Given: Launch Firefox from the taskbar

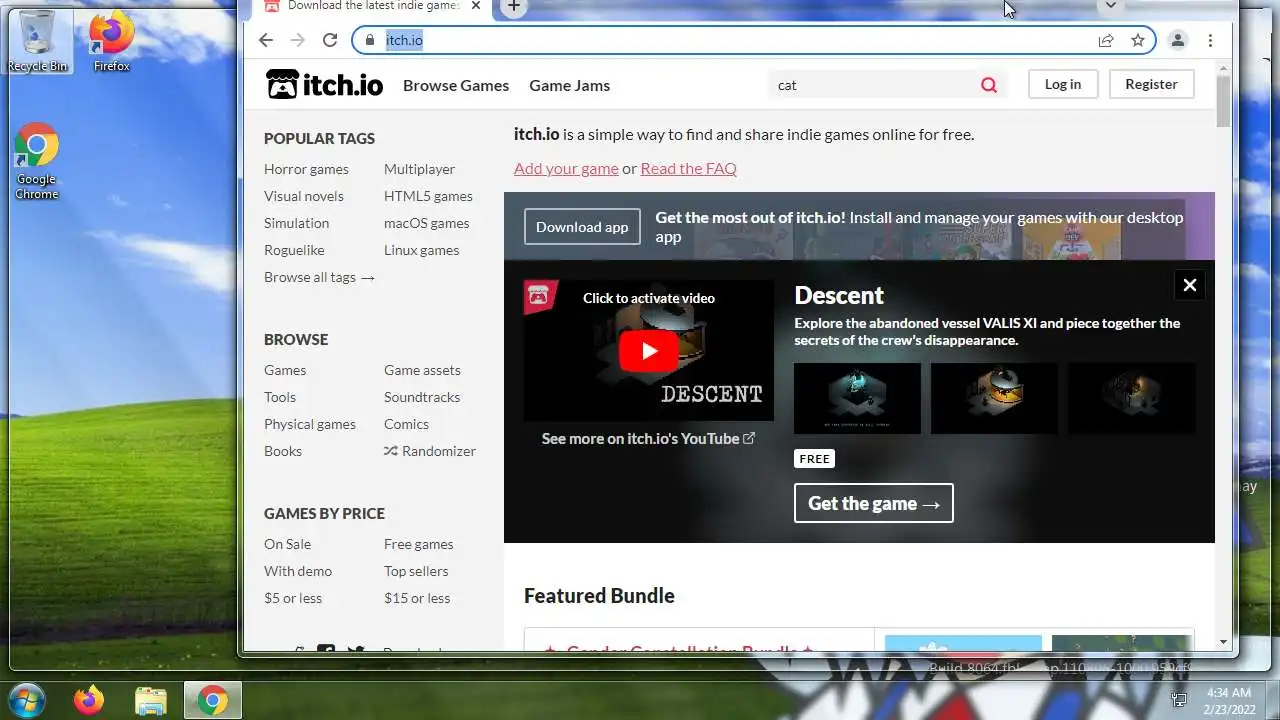Looking at the screenshot, I should tap(88, 700).
